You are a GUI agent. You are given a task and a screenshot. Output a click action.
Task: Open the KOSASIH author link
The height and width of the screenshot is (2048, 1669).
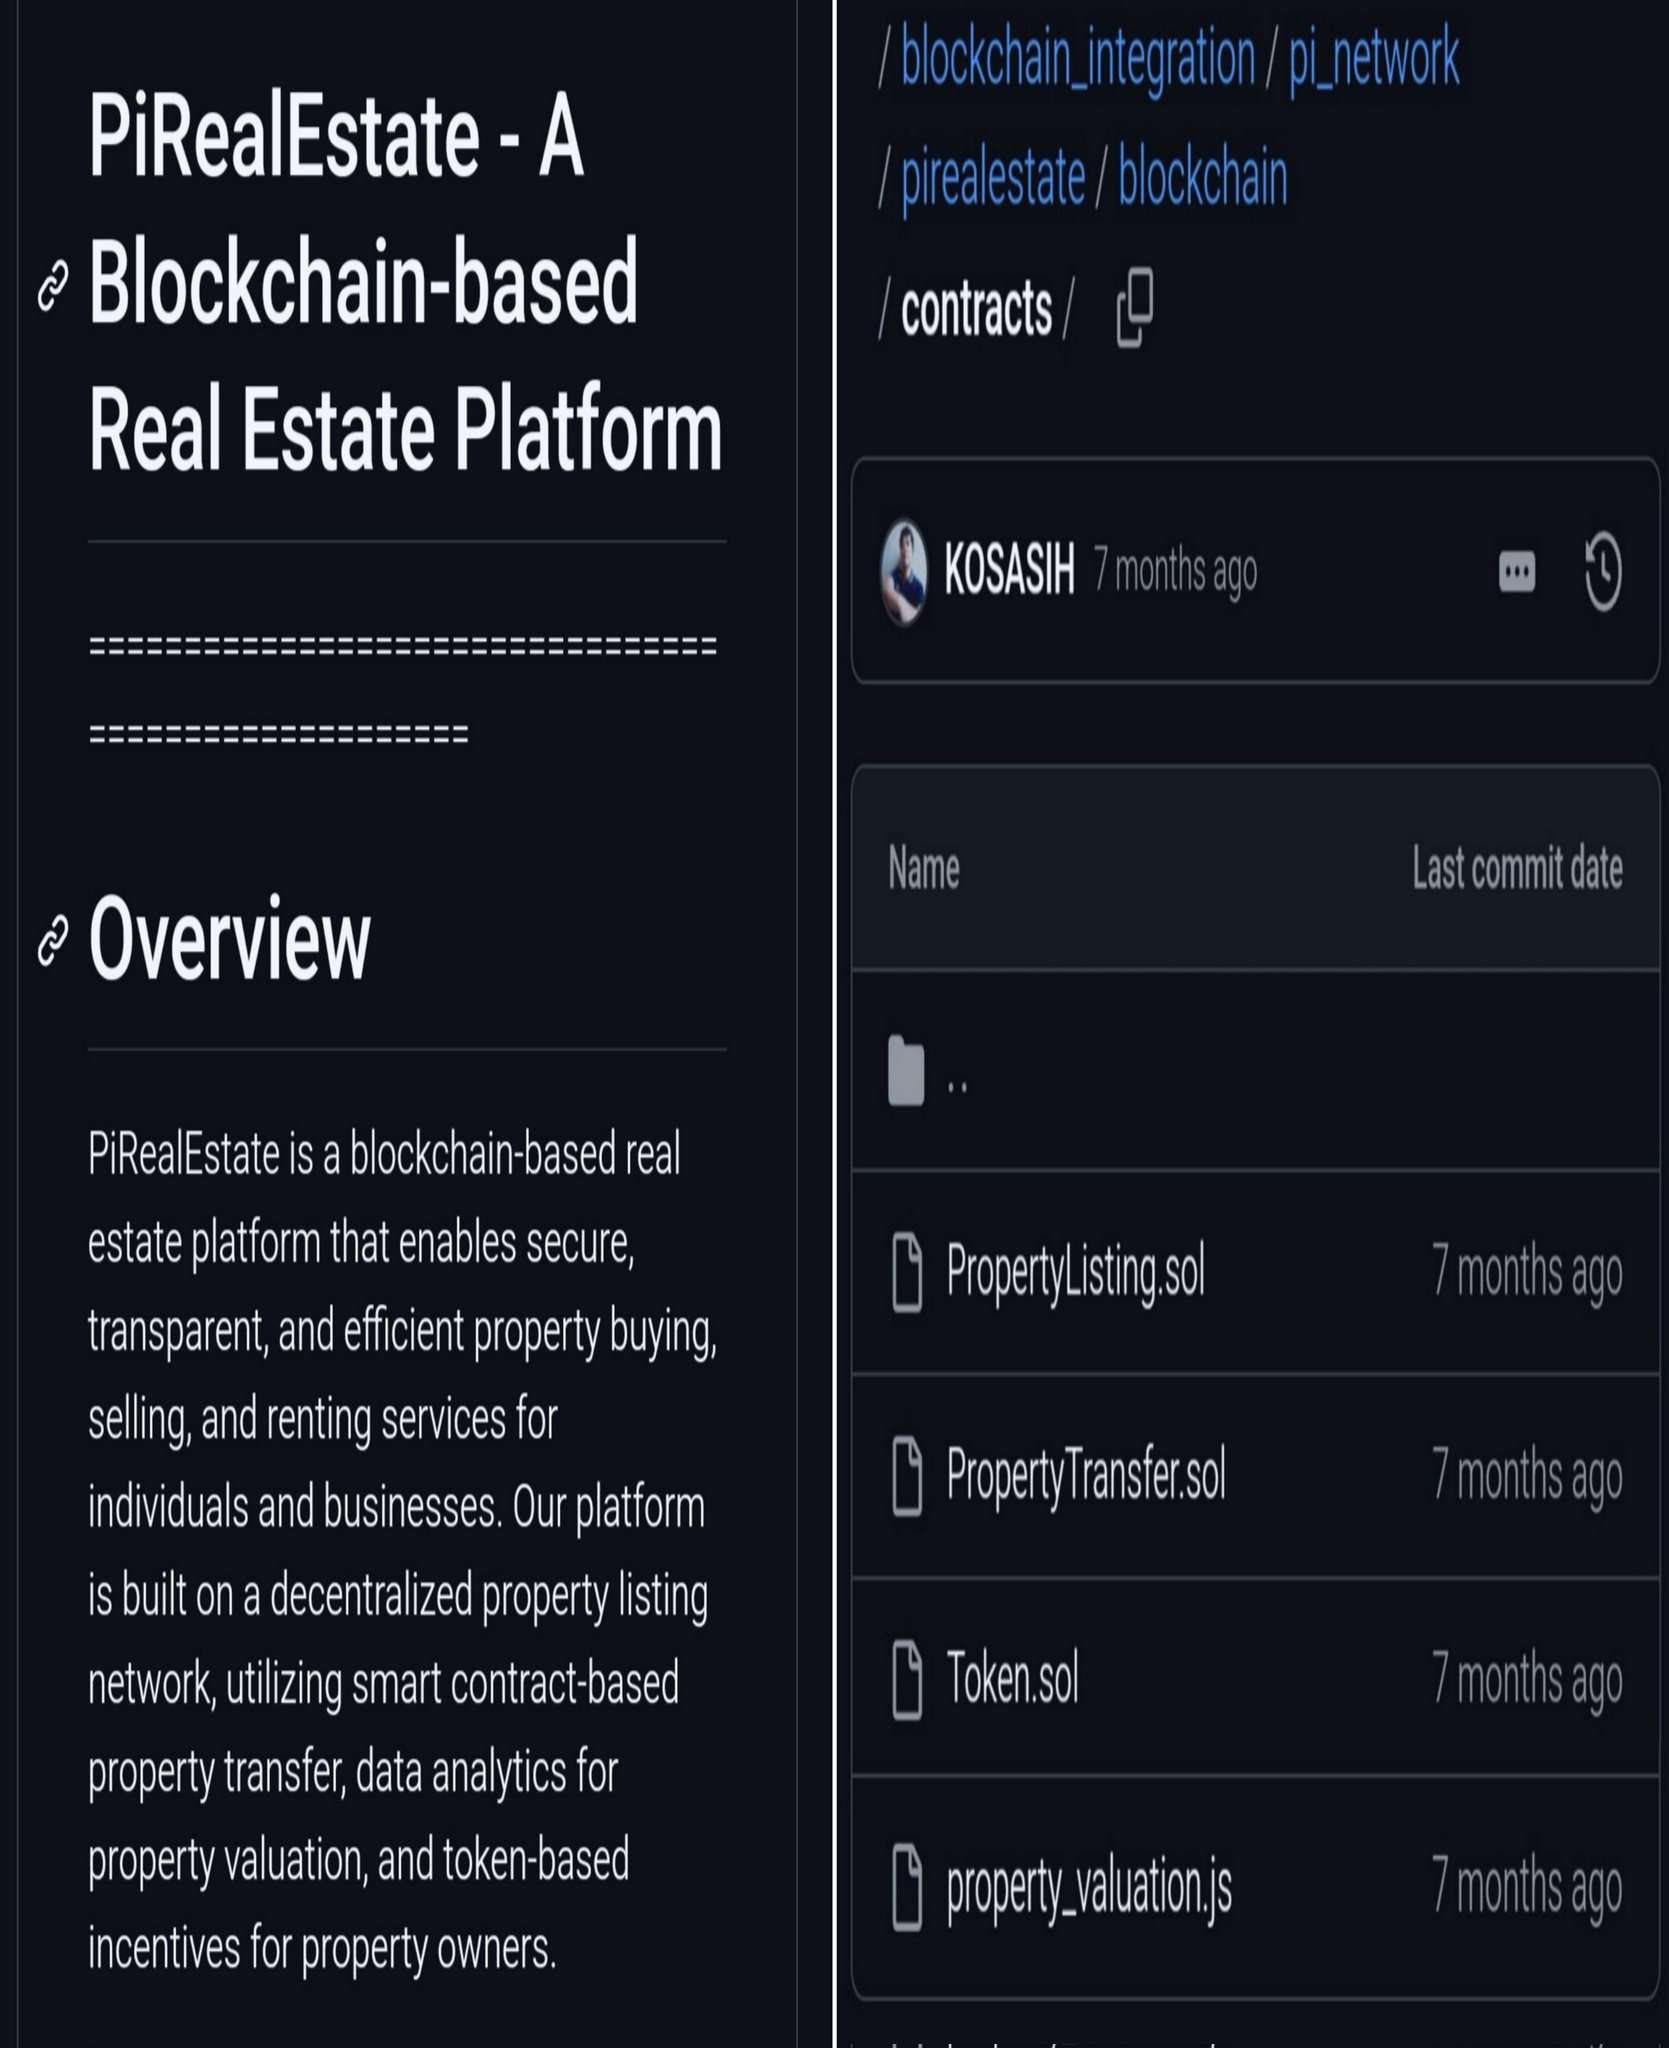(x=1009, y=570)
